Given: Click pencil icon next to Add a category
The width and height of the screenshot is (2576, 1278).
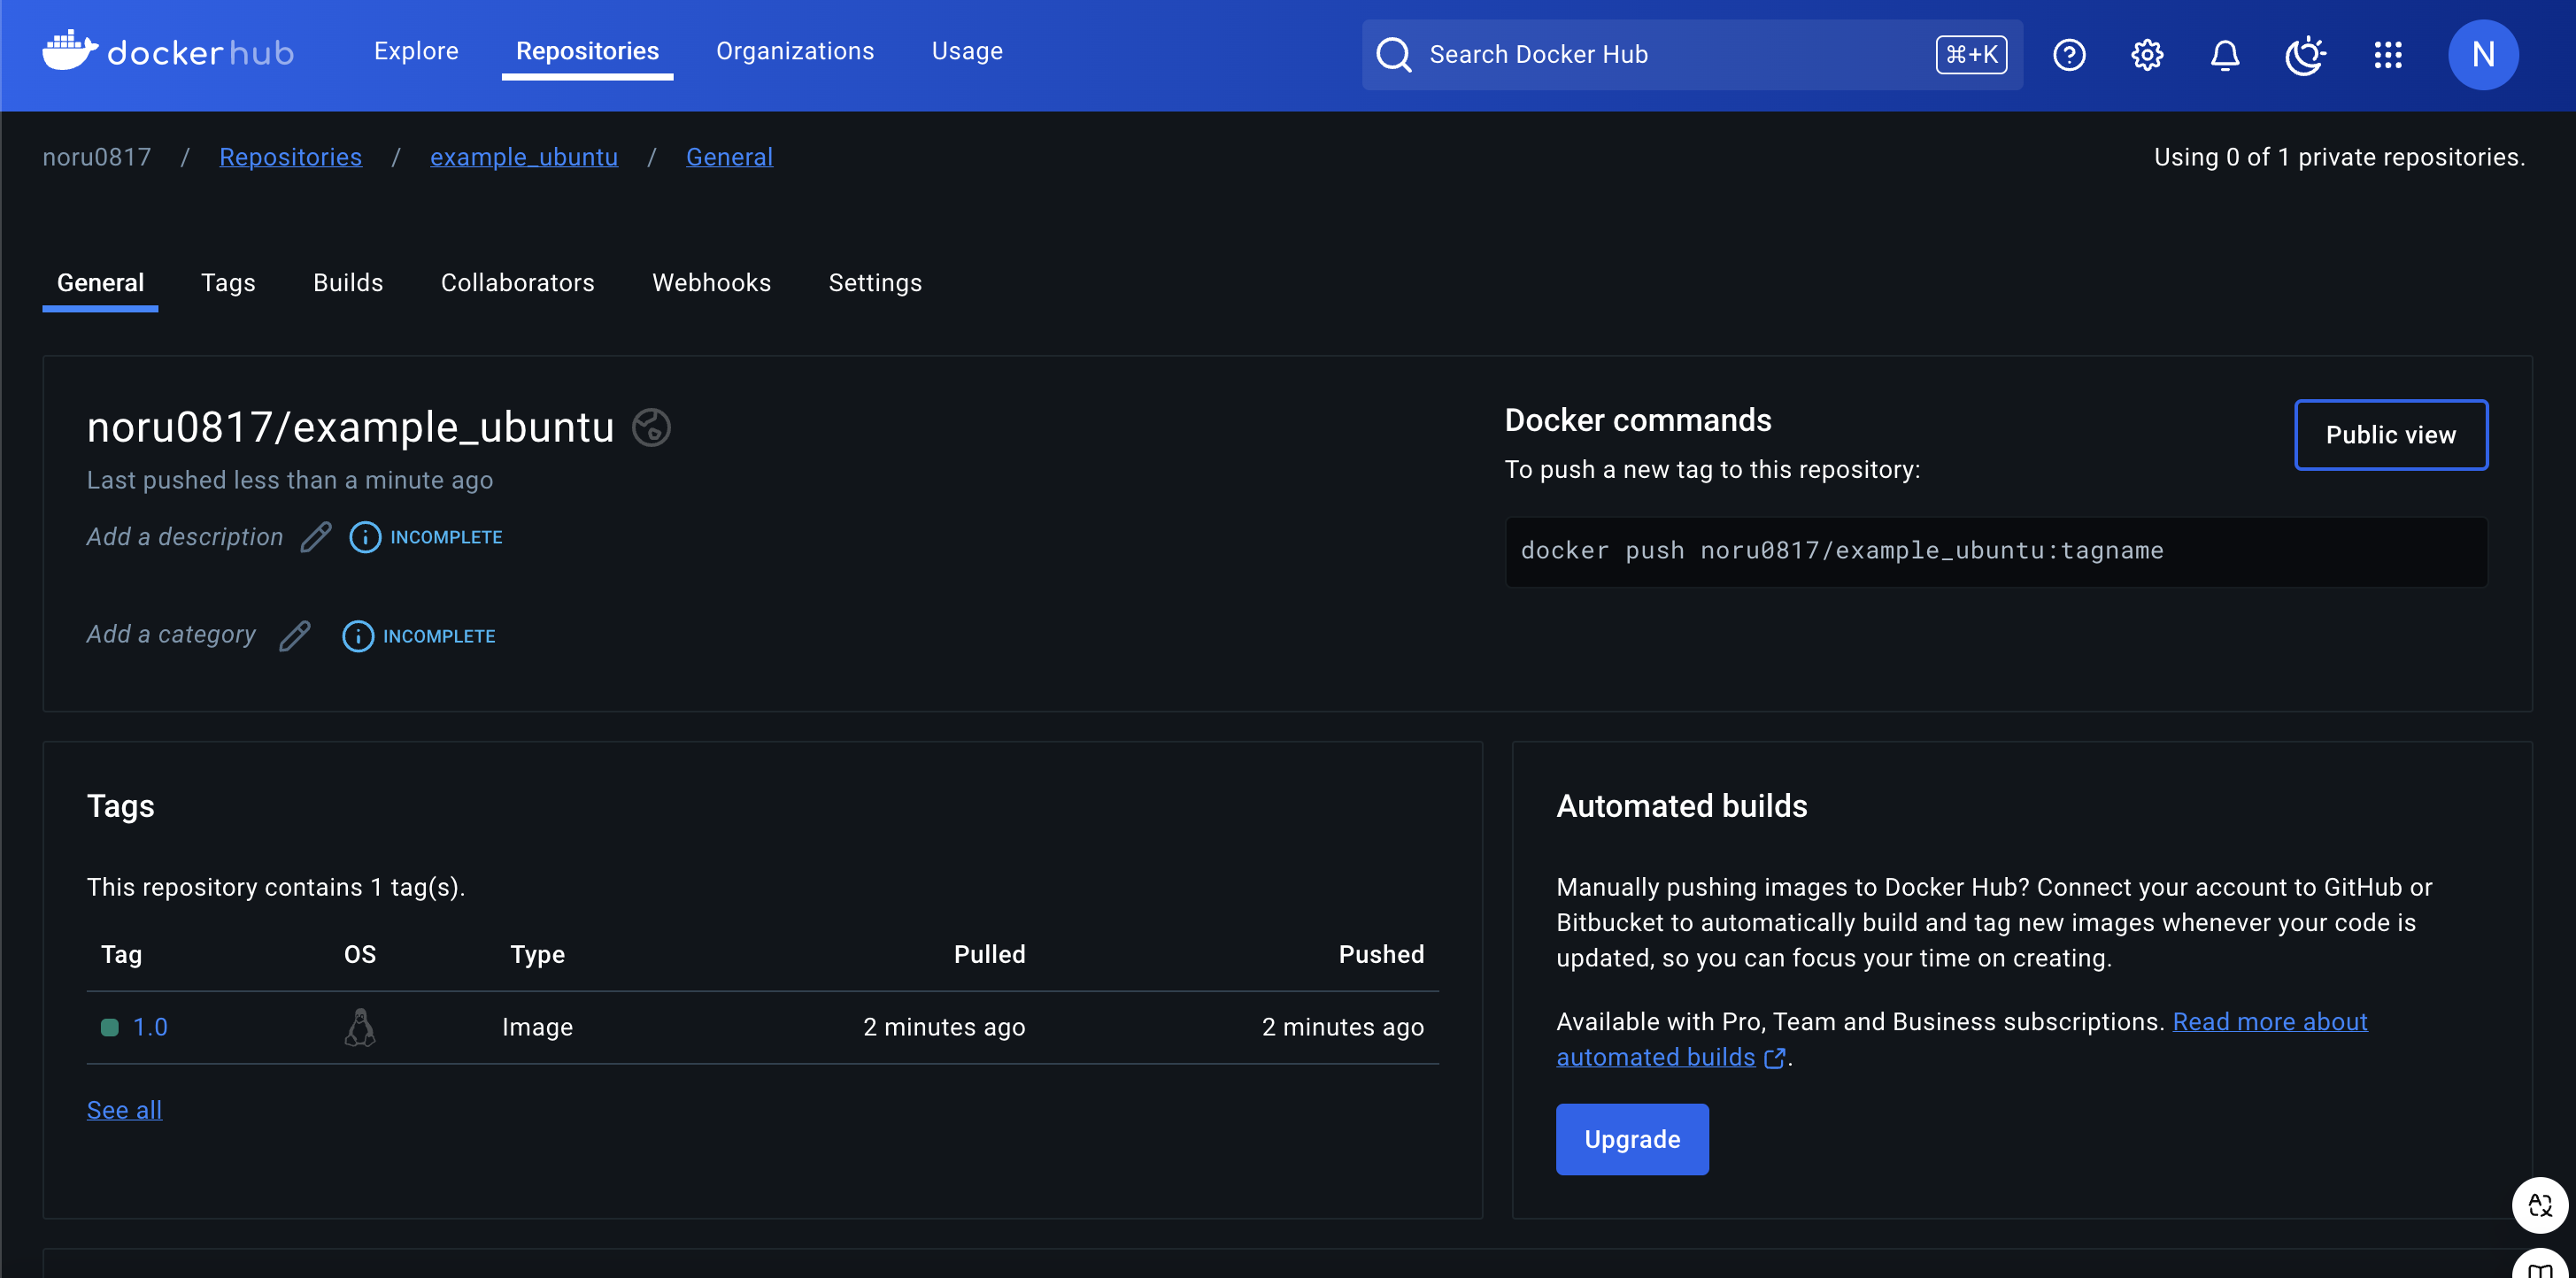Looking at the screenshot, I should pyautogui.click(x=294, y=636).
